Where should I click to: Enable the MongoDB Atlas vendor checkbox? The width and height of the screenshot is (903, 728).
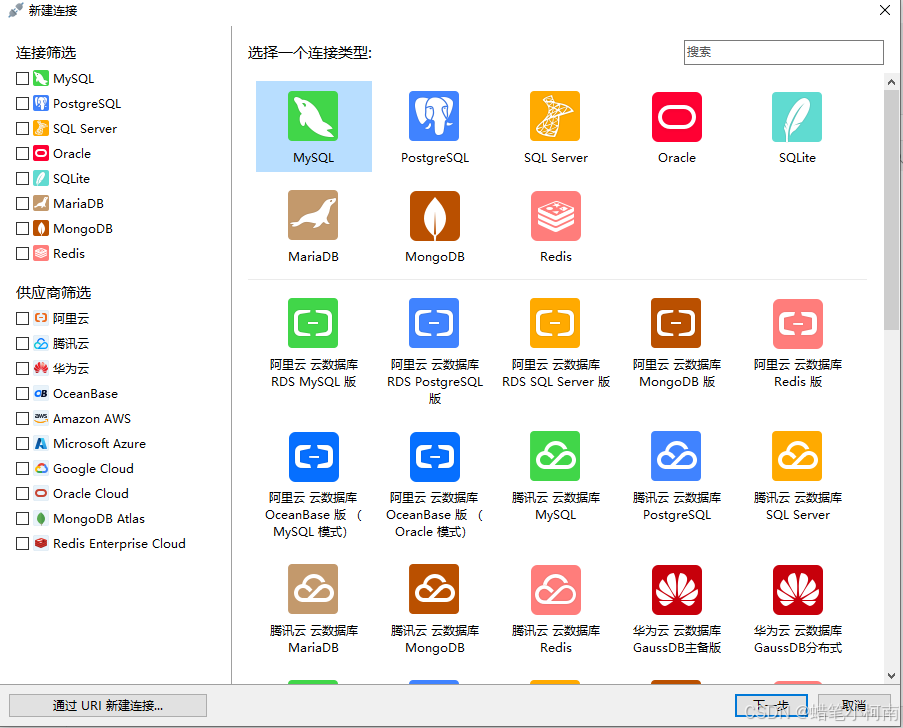pos(22,518)
